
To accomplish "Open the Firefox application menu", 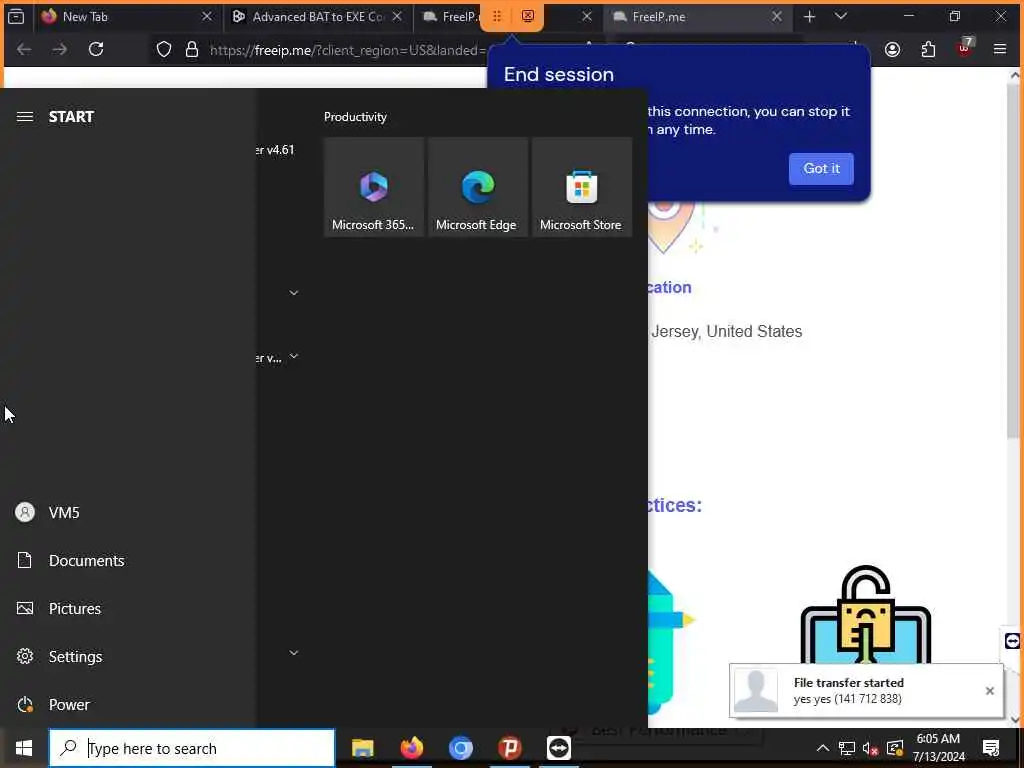I will pyautogui.click(x=1000, y=50).
